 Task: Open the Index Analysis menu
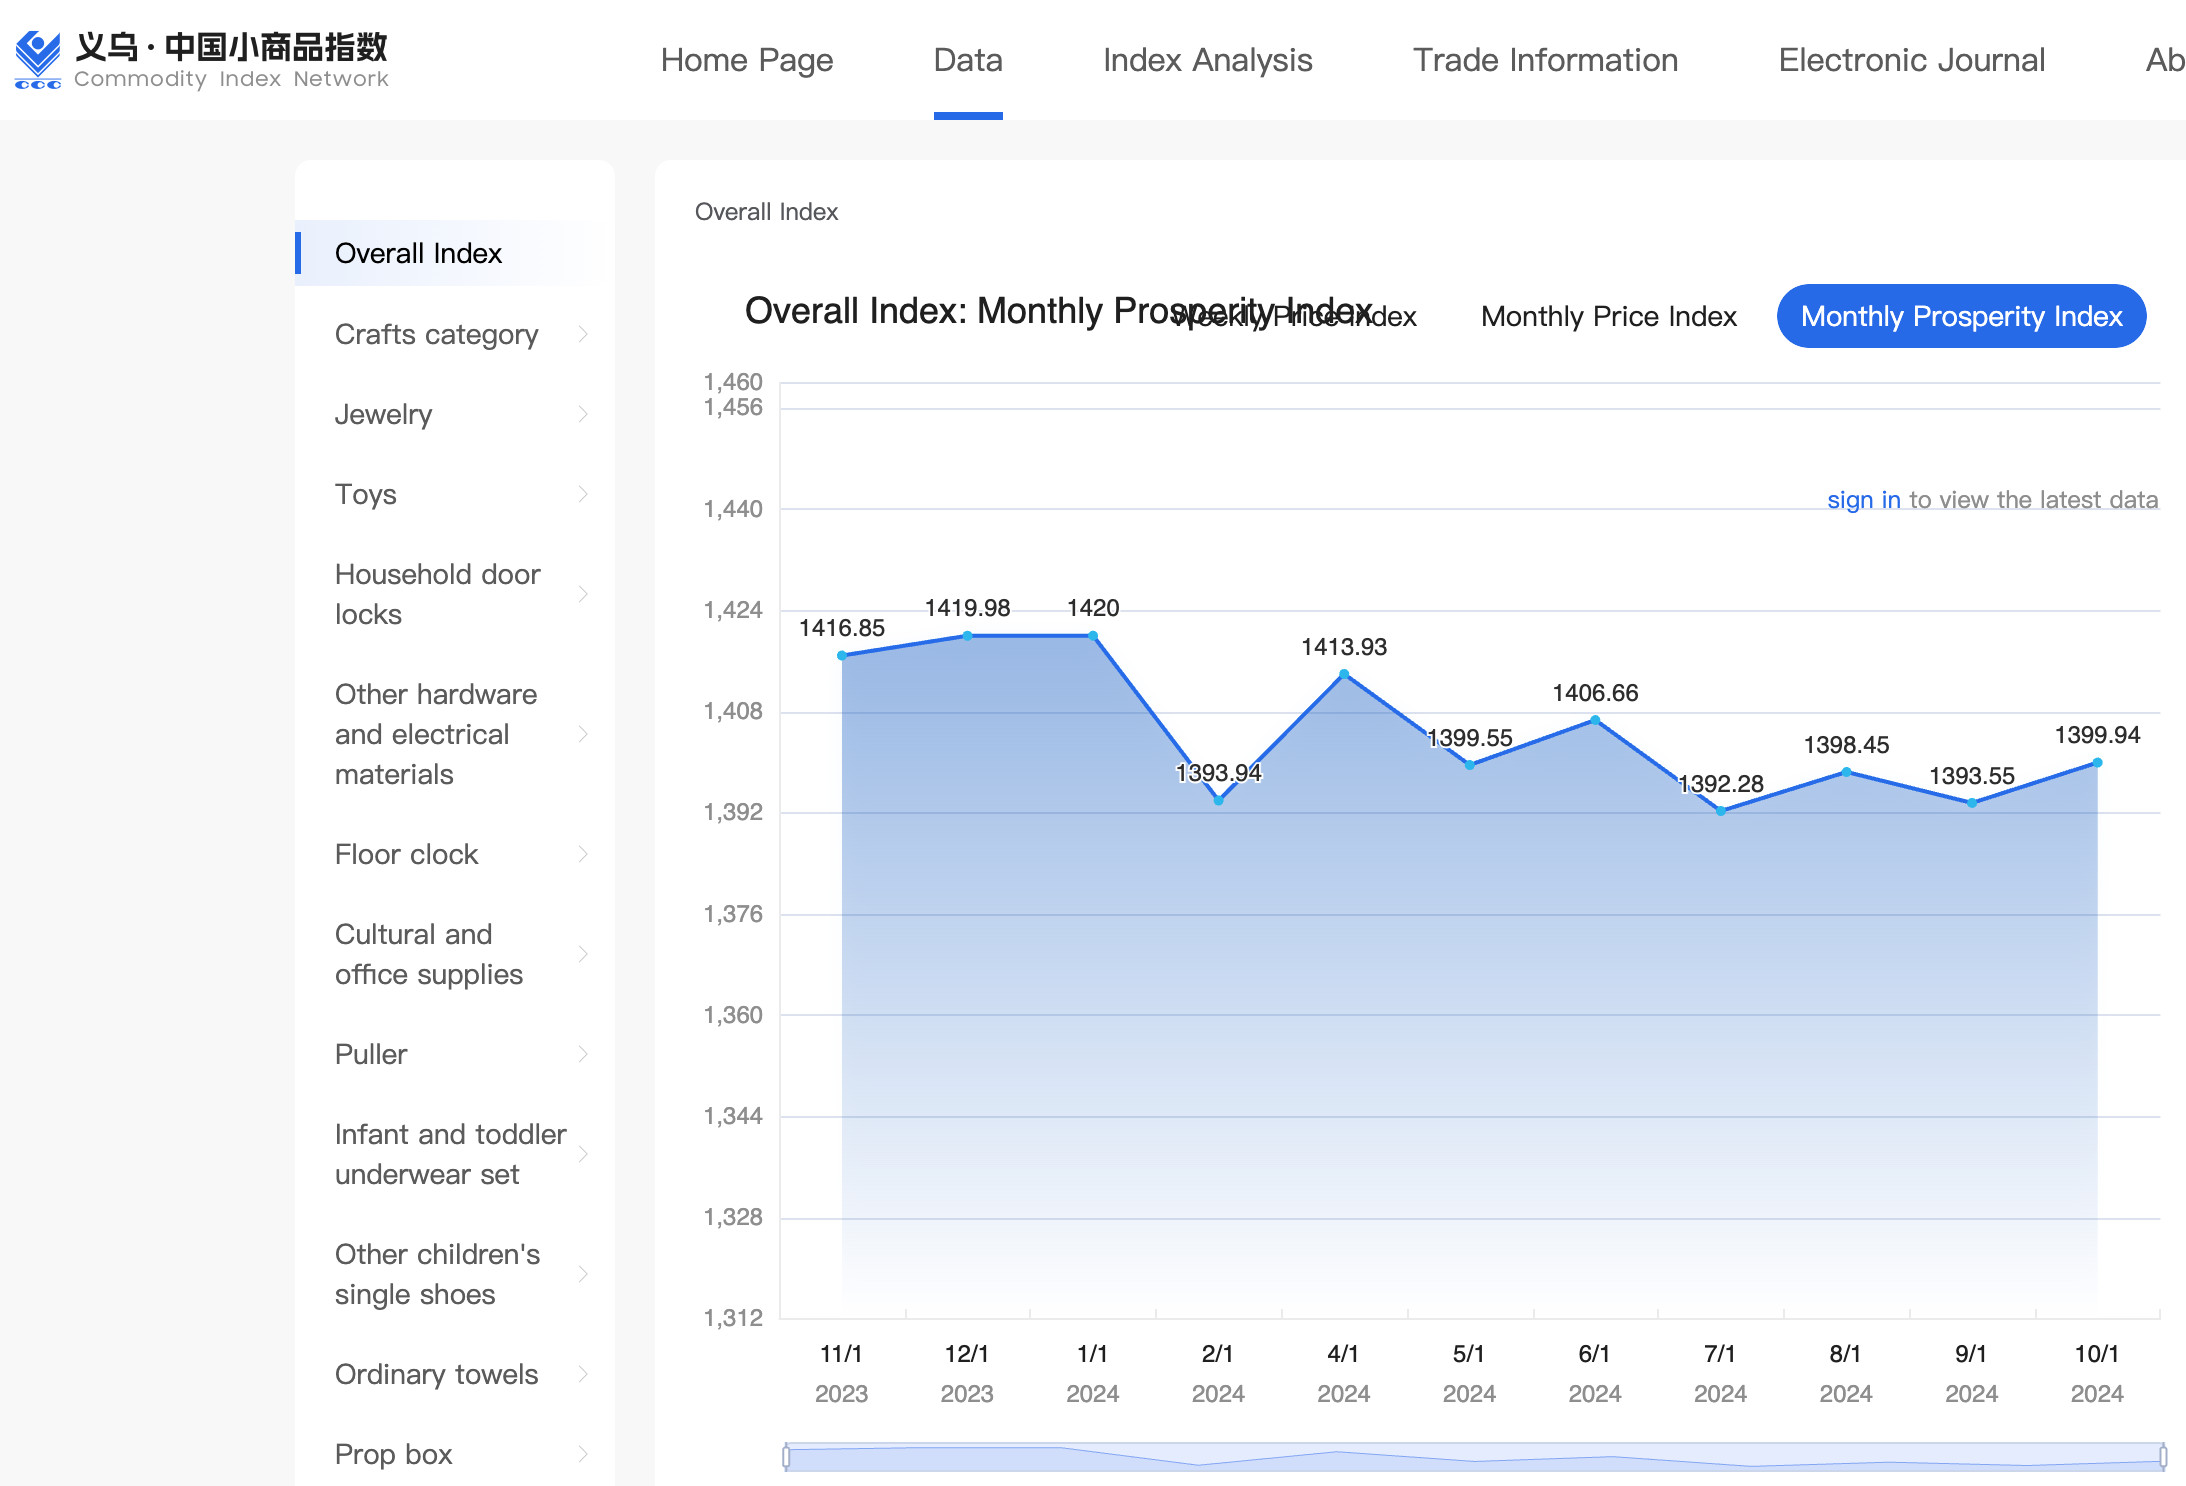point(1208,60)
